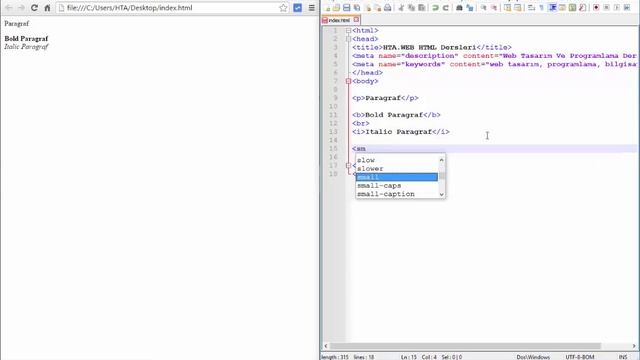This screenshot has height=360, width=640.
Task: Toggle INS mode in the status bar
Action: coord(623,357)
